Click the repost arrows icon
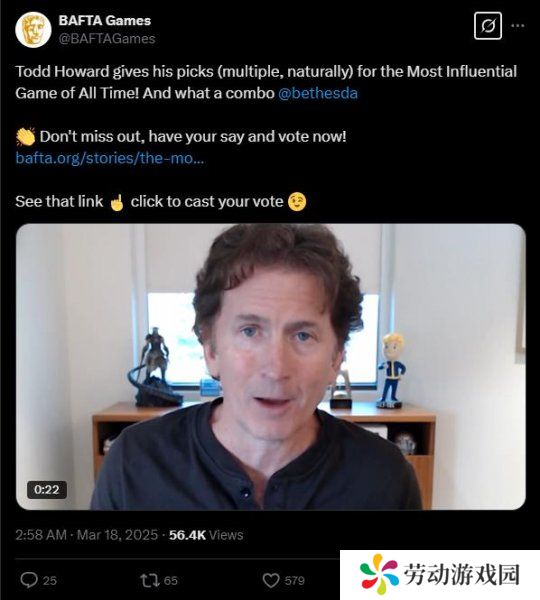Viewport: 540px width, 600px height. point(150,580)
